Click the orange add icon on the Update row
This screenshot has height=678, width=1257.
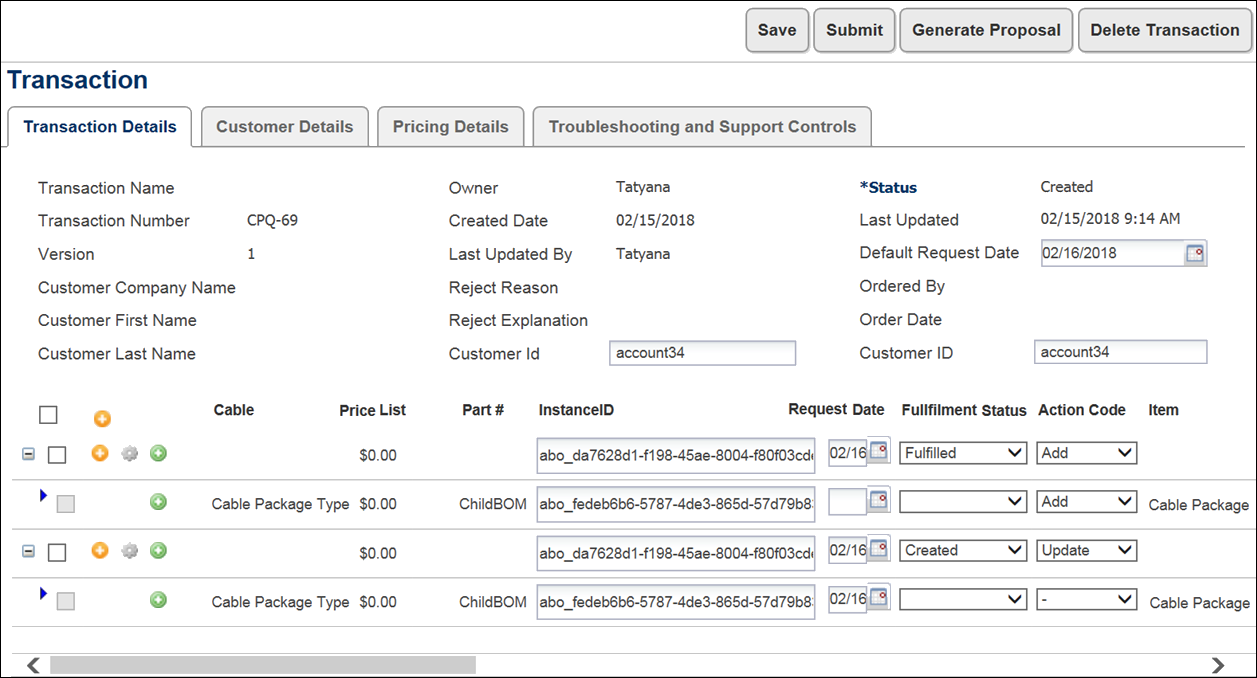100,550
